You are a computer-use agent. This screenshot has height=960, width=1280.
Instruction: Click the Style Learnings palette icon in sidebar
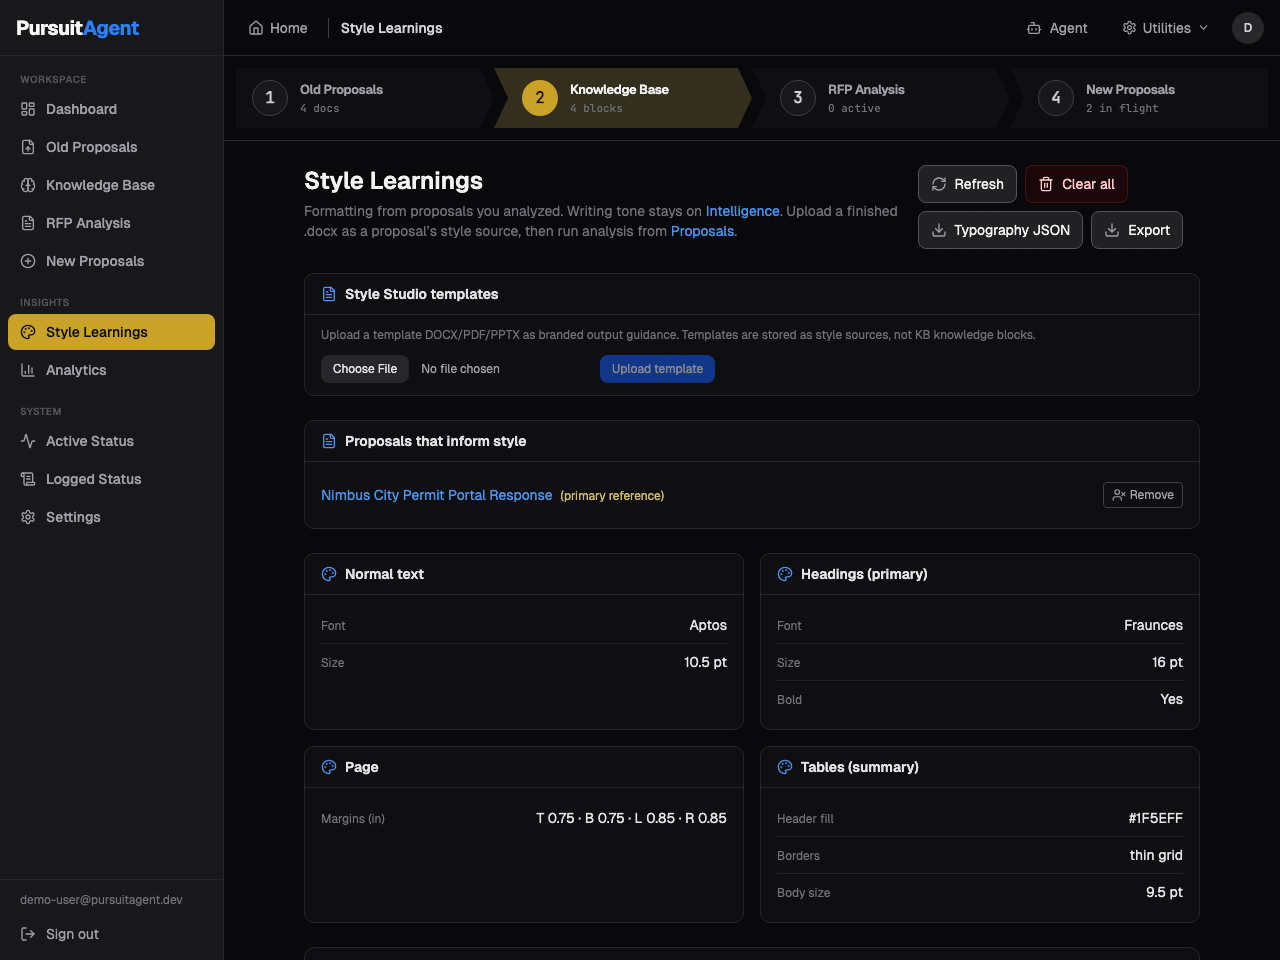pos(28,332)
